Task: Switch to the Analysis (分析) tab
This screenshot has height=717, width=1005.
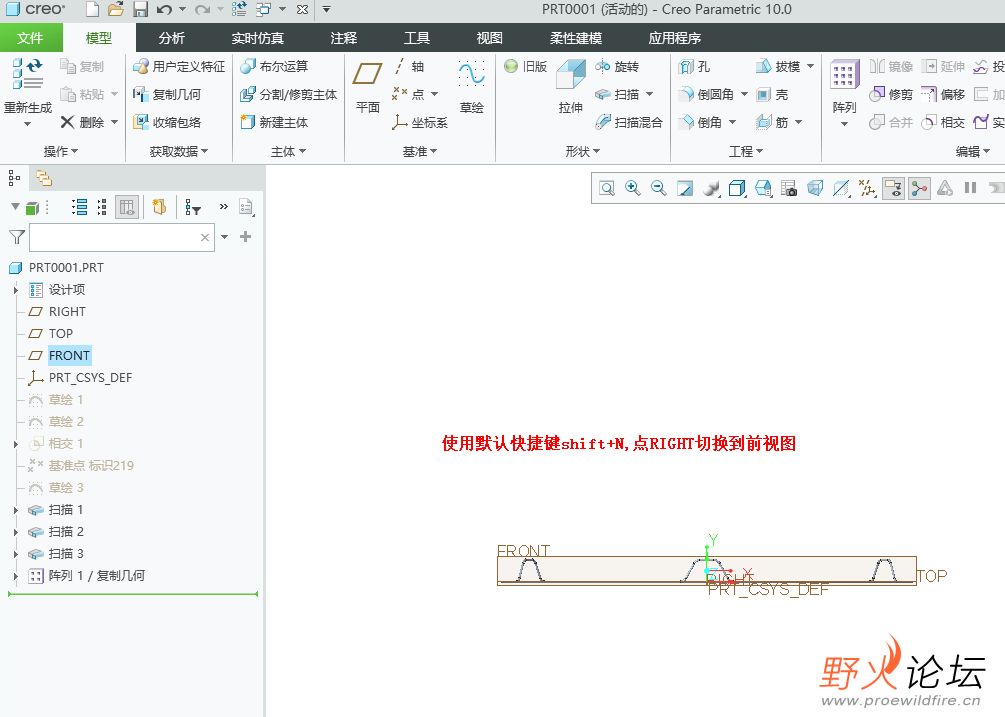Action: [x=171, y=38]
